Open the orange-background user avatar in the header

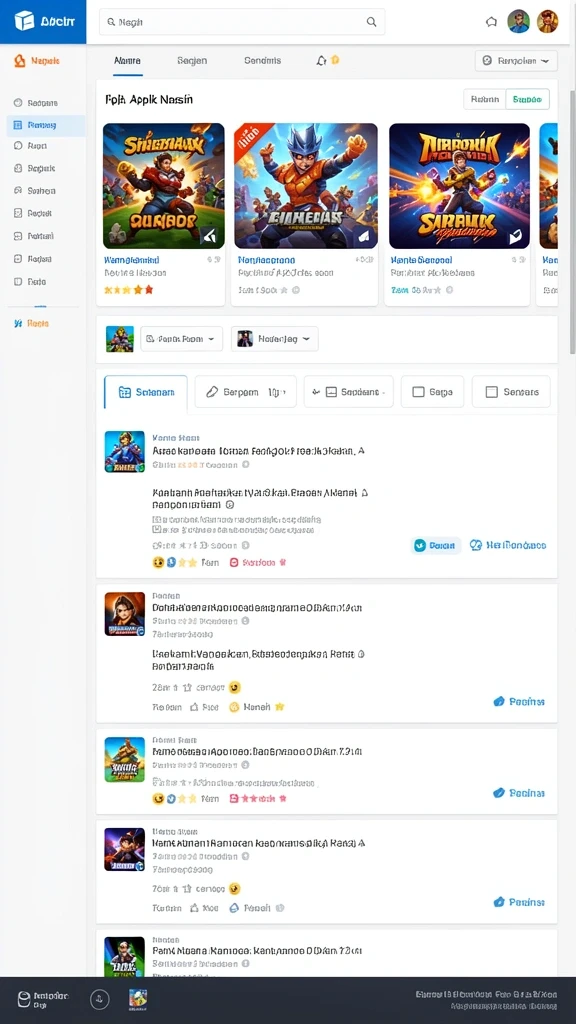(547, 22)
